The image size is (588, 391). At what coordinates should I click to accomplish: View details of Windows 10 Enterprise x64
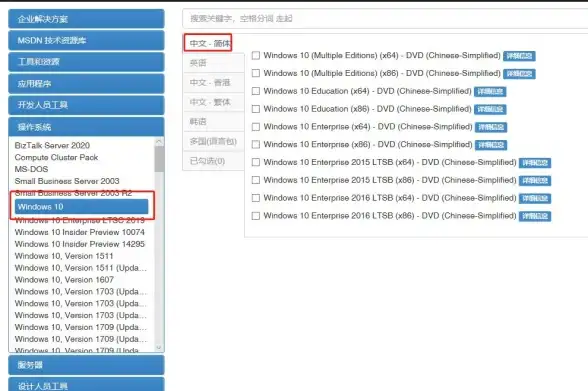click(x=491, y=127)
